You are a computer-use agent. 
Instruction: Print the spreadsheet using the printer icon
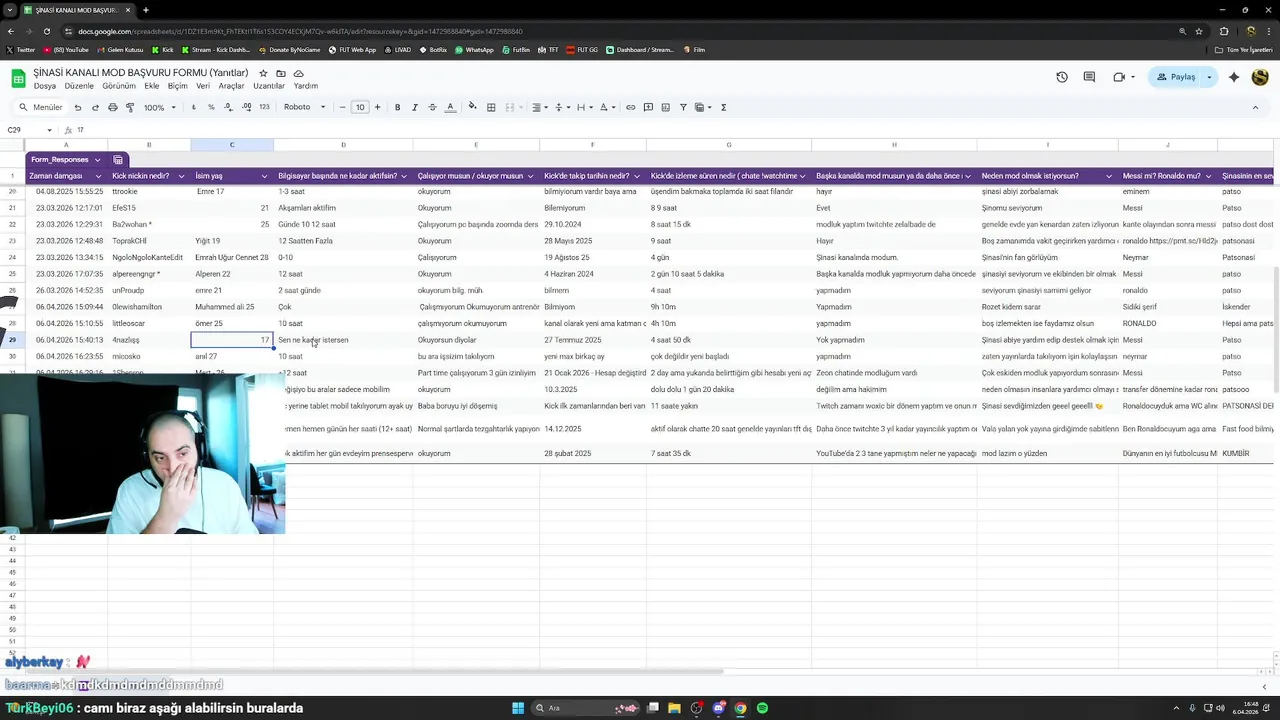[113, 107]
